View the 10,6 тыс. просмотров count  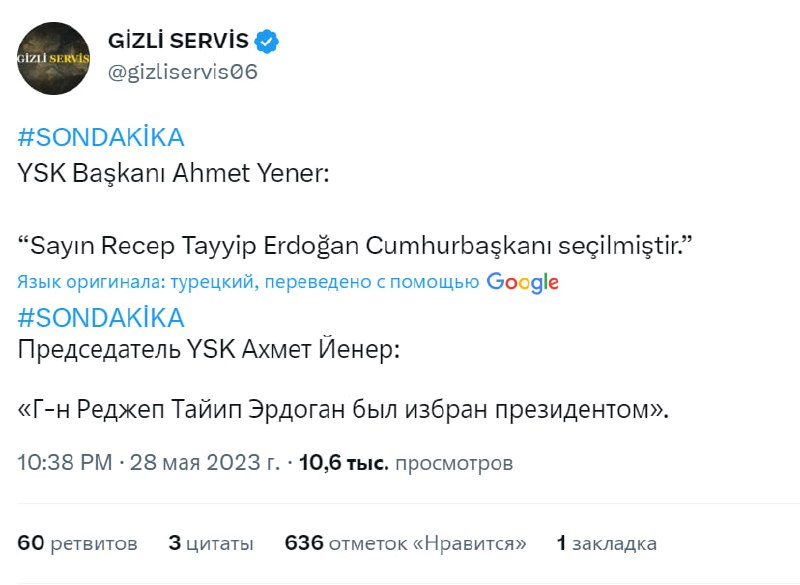[x=406, y=463]
